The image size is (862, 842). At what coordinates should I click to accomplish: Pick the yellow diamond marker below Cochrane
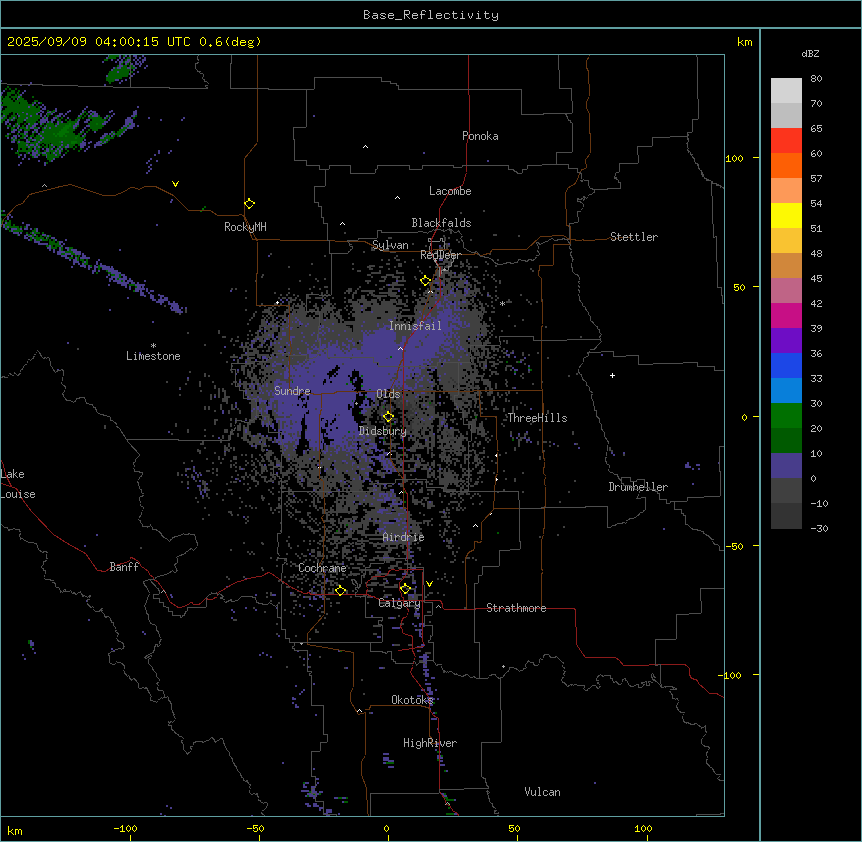pyautogui.click(x=340, y=591)
